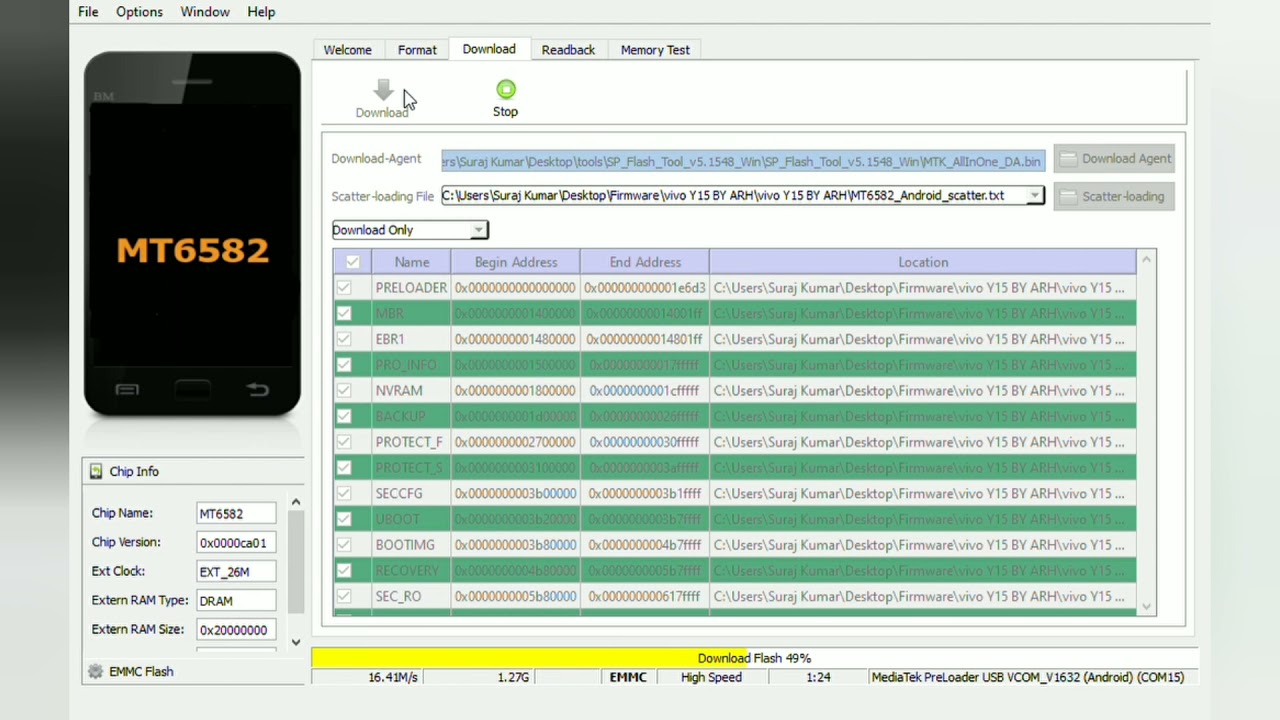Click the Download Agent folder button
Image resolution: width=1280 pixels, height=720 pixels.
(1114, 158)
